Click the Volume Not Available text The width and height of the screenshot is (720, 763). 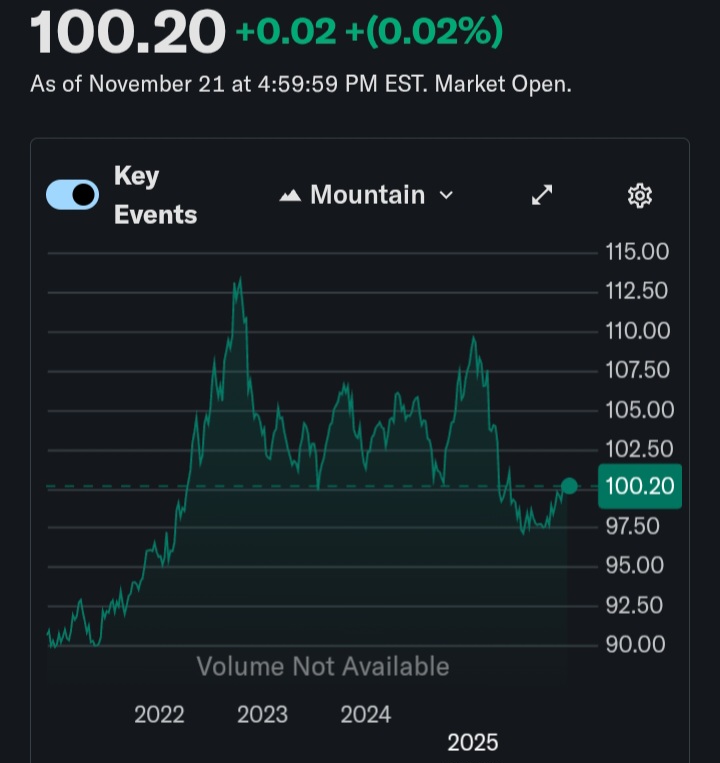coord(322,666)
